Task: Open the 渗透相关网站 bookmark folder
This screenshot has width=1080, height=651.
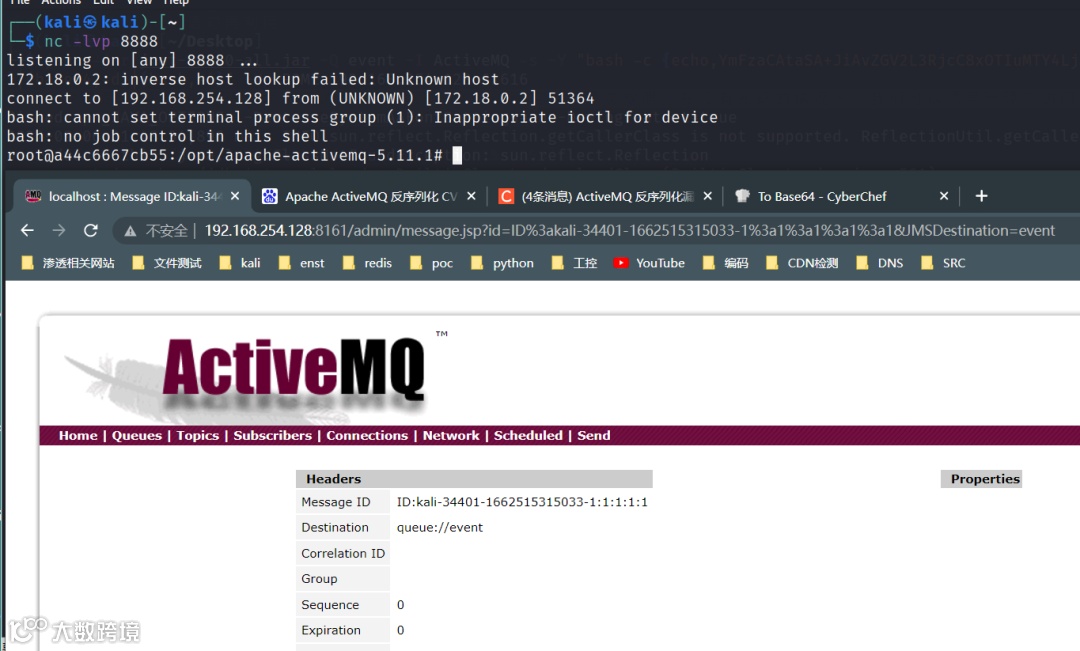Action: pos(68,263)
